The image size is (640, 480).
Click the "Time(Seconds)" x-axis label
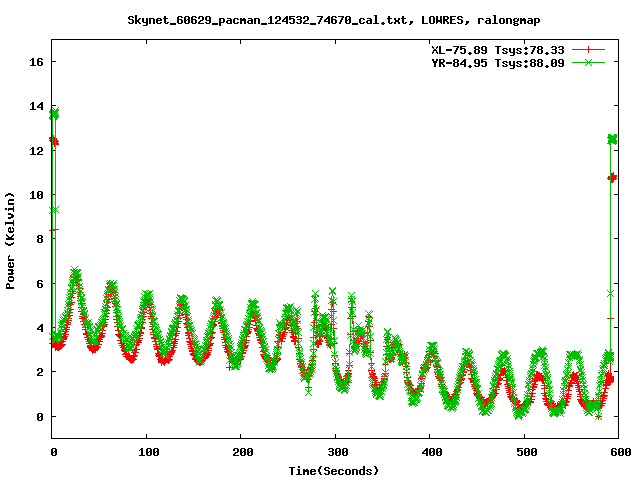pos(333,471)
